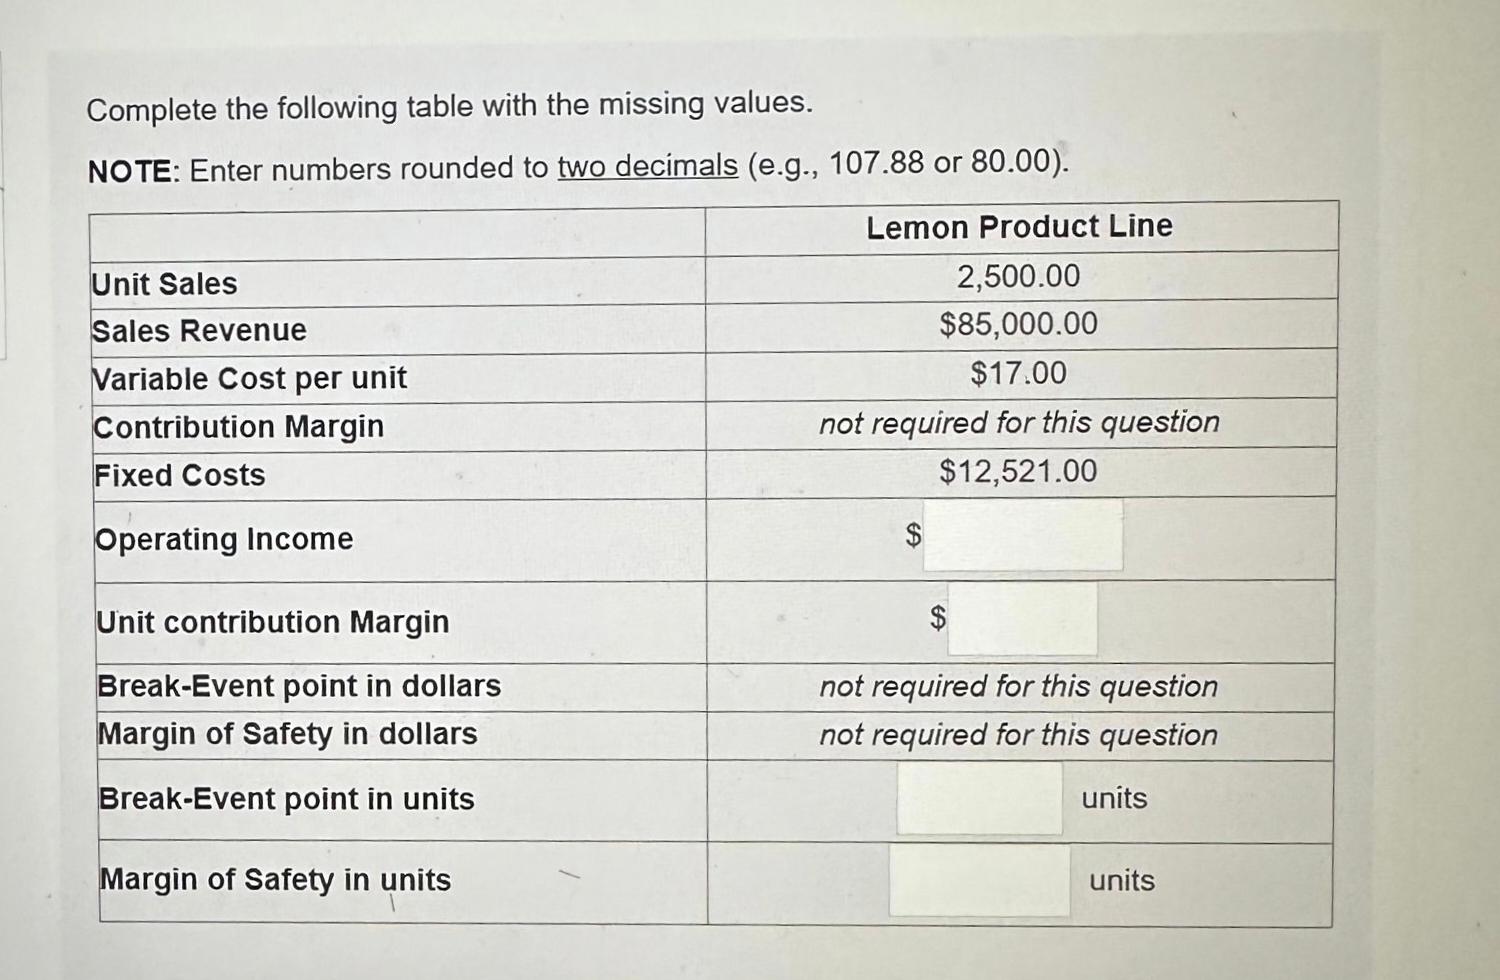The width and height of the screenshot is (1500, 980).
Task: Click the Margin of Safety in units label
Action: (276, 880)
